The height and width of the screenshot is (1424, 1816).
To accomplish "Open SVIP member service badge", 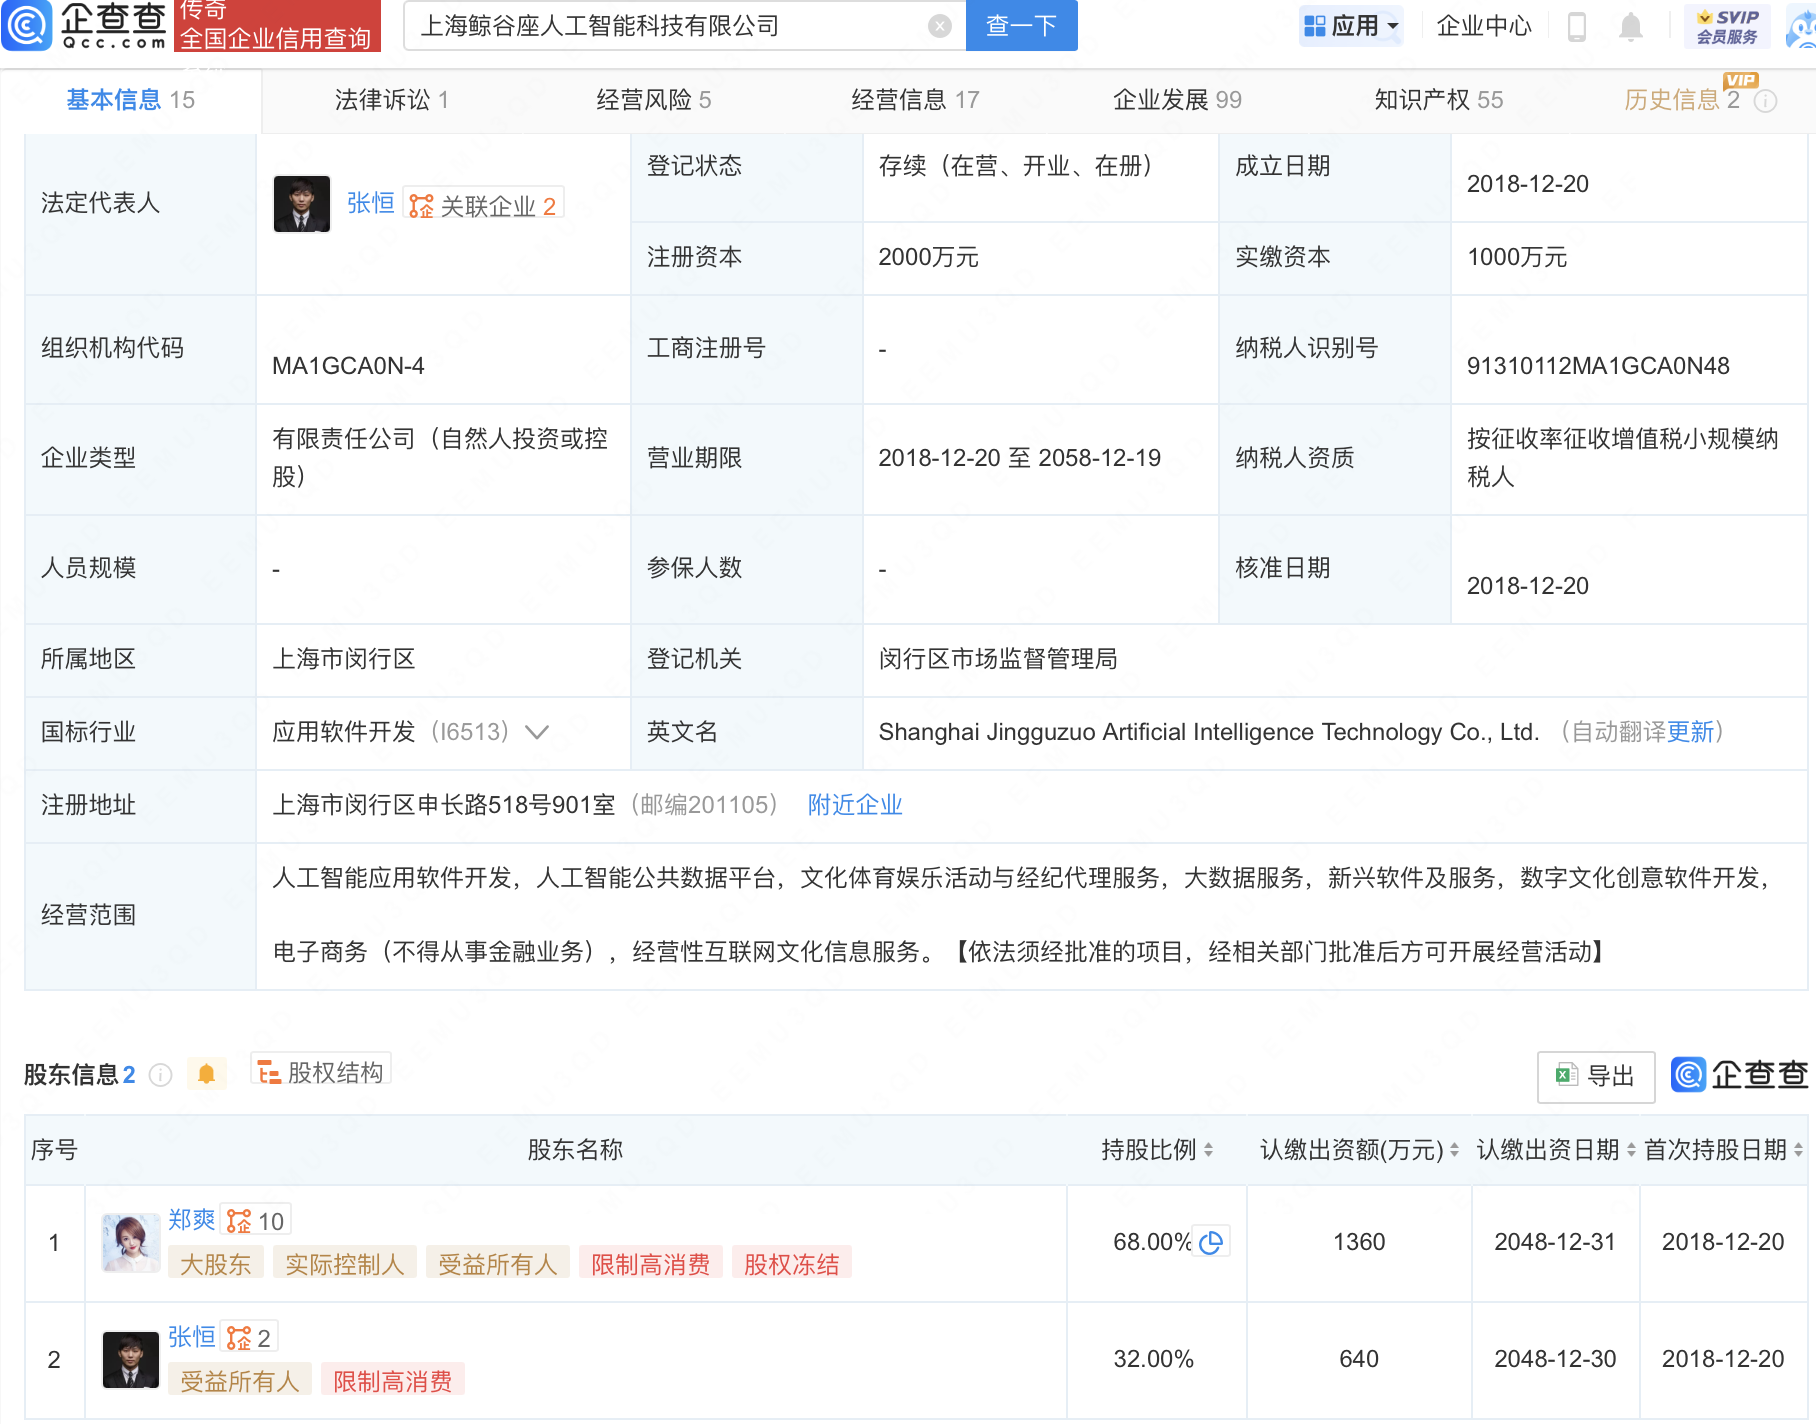I will [x=1727, y=26].
